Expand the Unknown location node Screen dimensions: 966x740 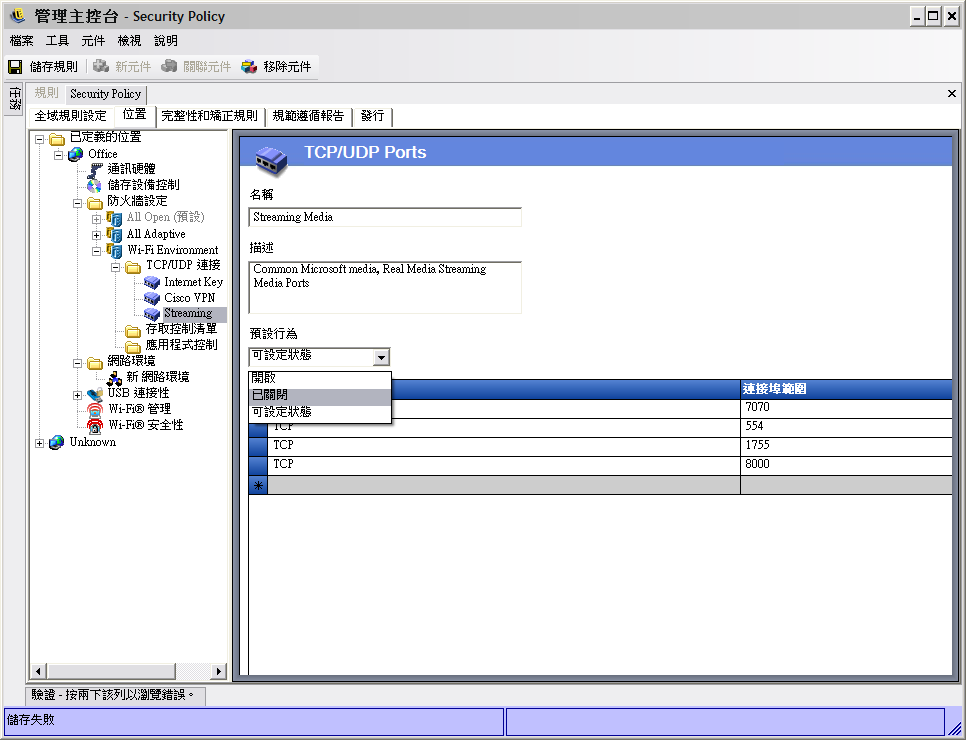[x=39, y=443]
